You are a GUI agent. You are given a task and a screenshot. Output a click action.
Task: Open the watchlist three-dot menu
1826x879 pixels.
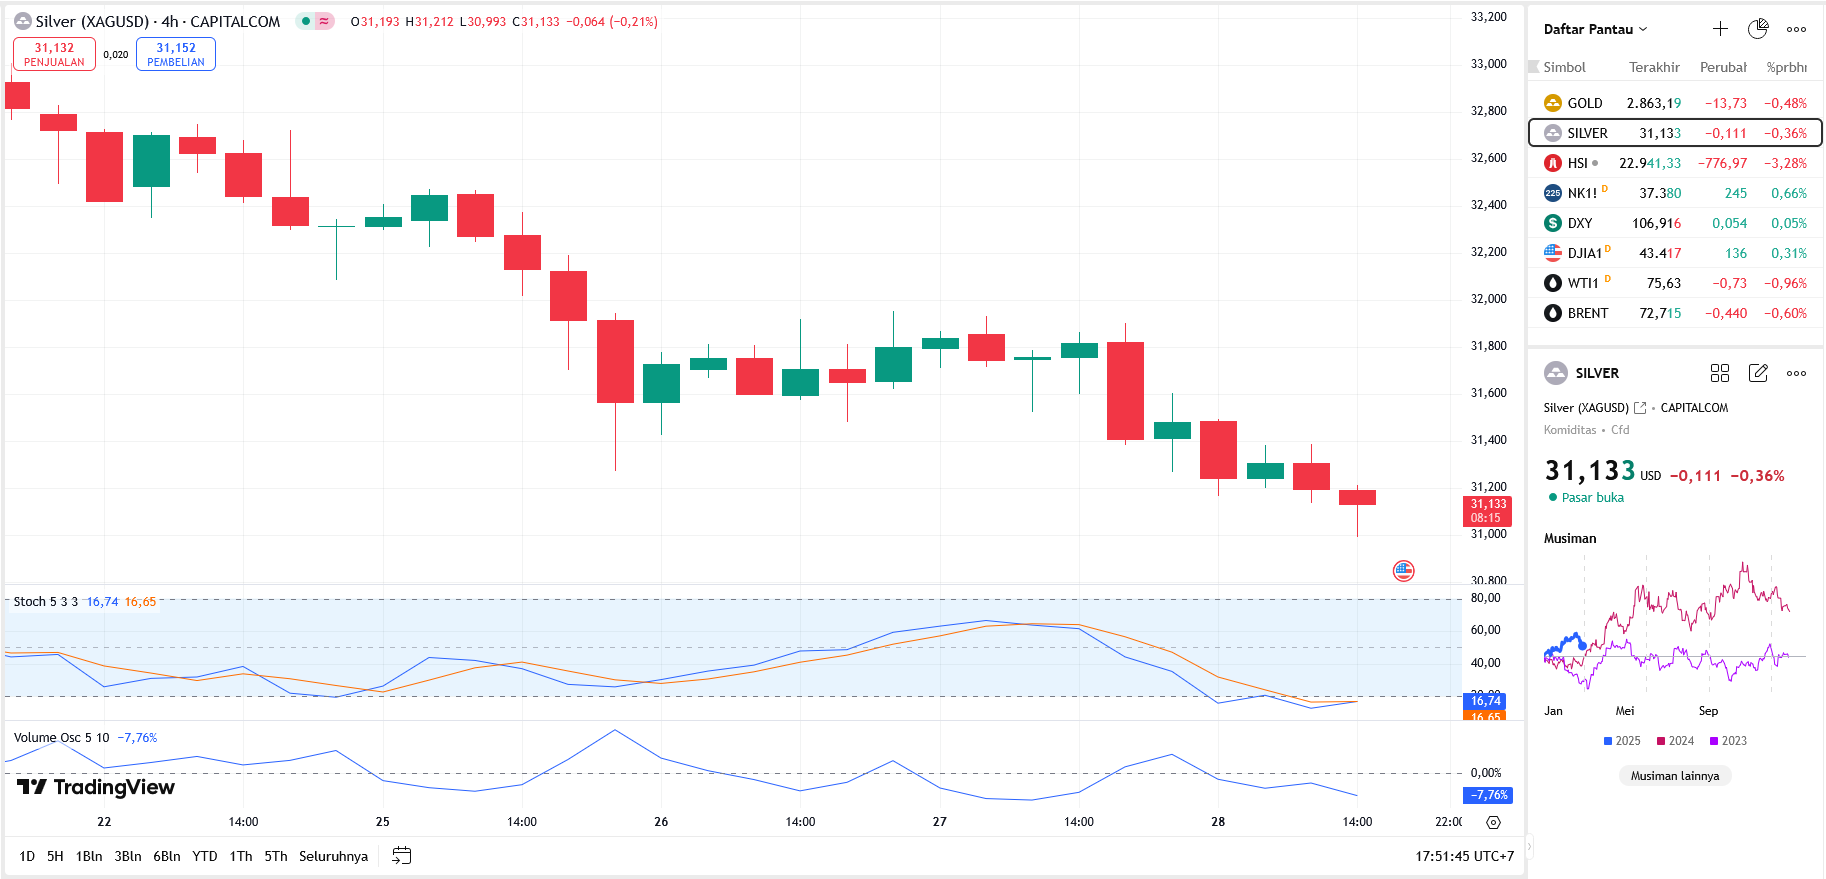pos(1796,29)
